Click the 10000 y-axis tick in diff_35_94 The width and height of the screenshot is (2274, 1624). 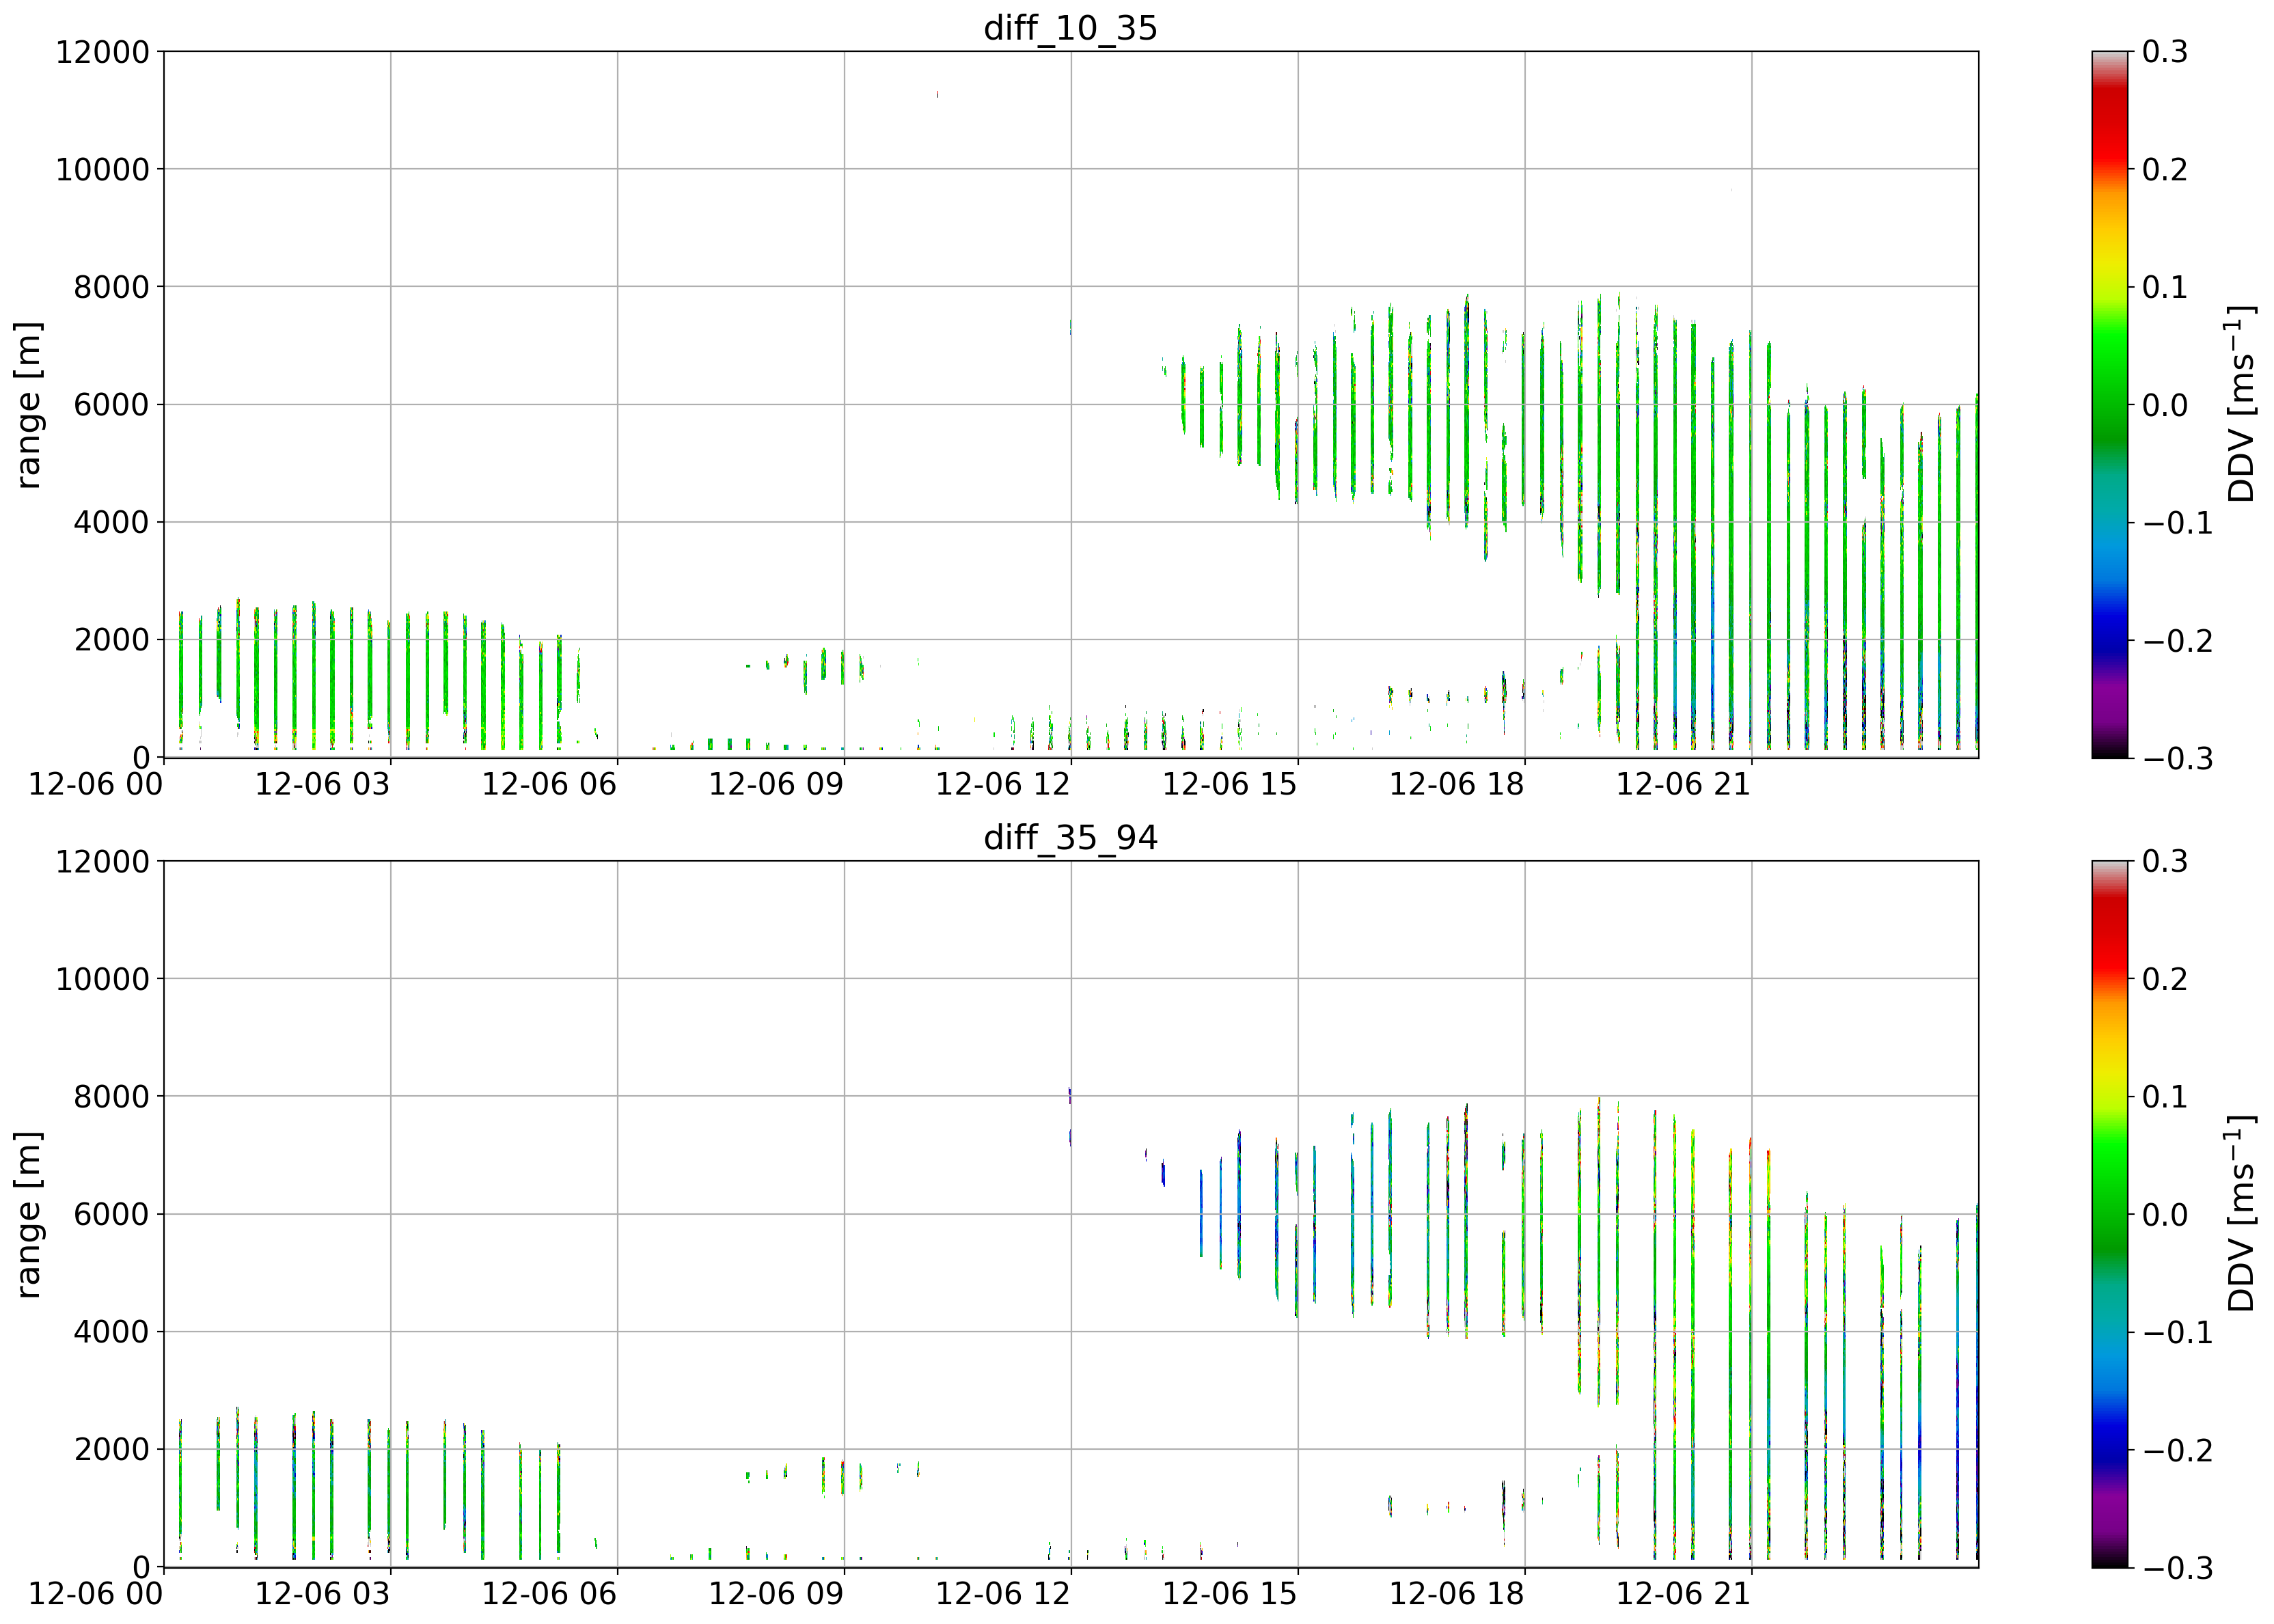click(102, 980)
